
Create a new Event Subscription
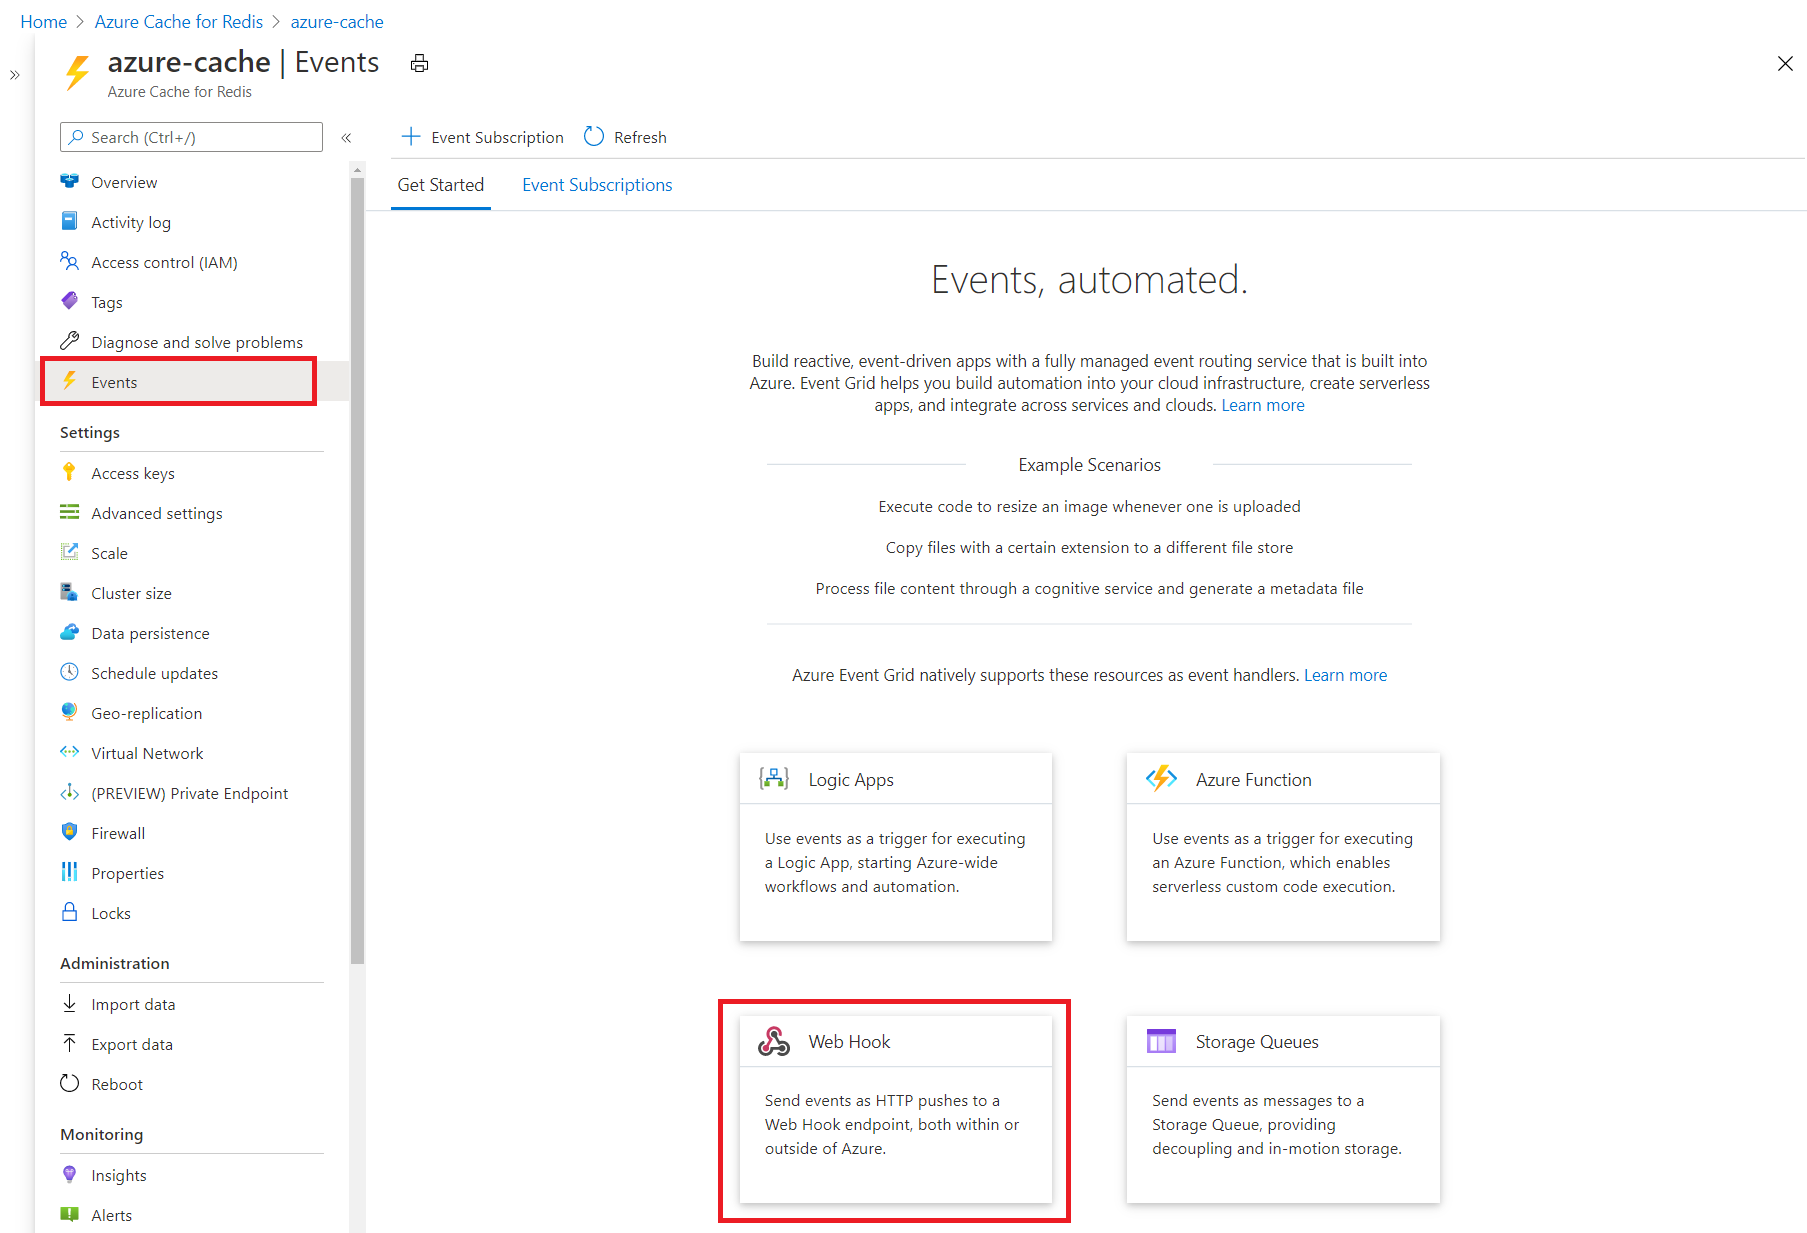pyautogui.click(x=482, y=137)
